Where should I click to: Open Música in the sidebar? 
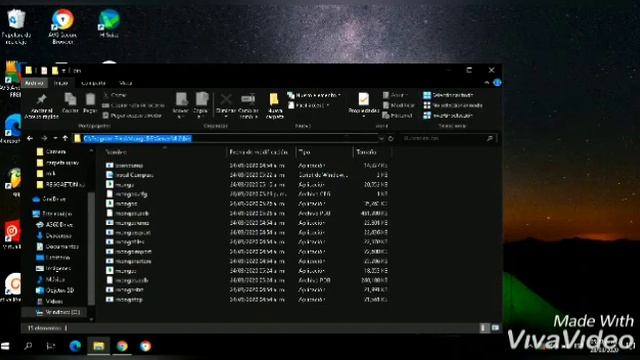click(54, 280)
